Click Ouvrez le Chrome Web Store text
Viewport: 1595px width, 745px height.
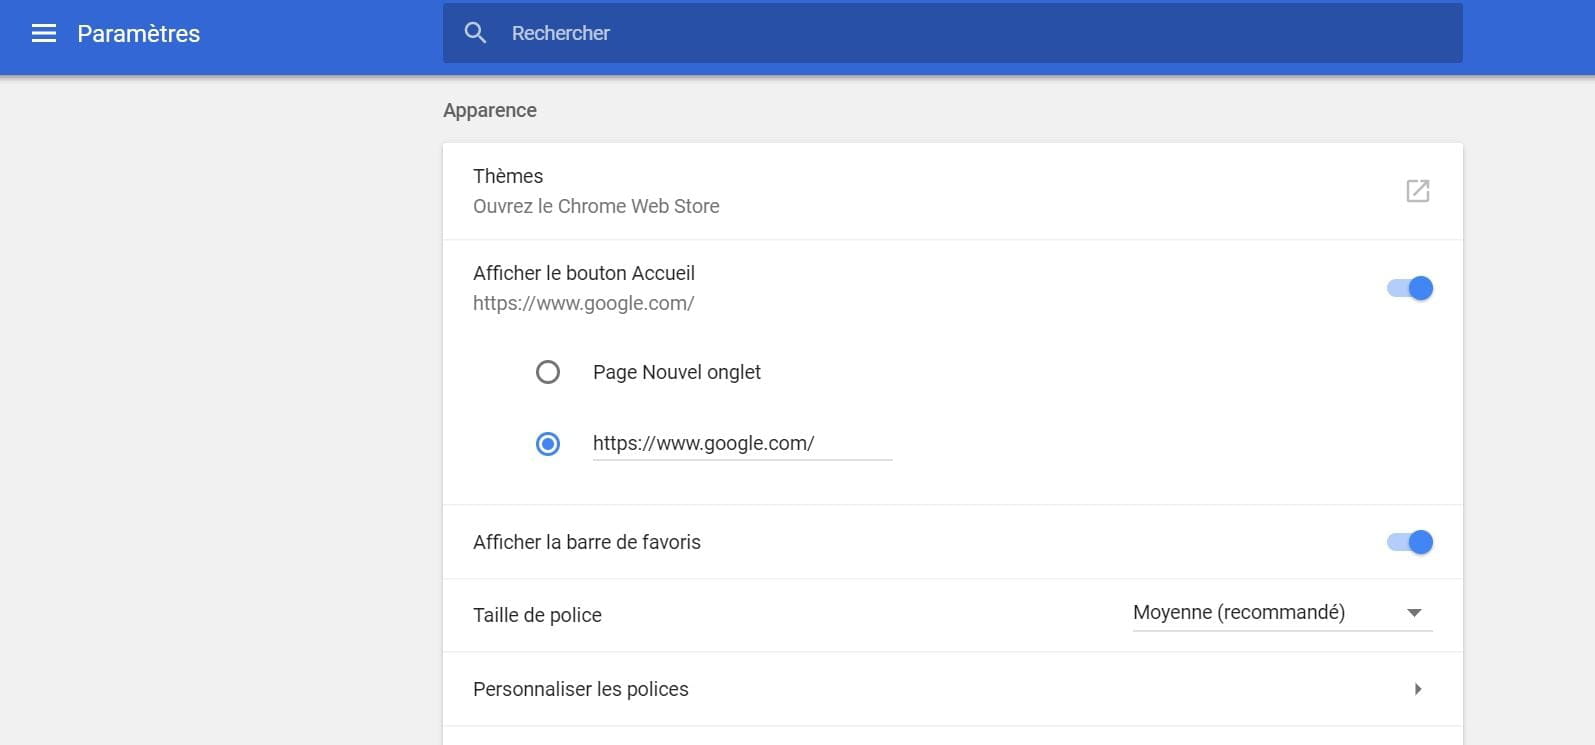click(596, 206)
